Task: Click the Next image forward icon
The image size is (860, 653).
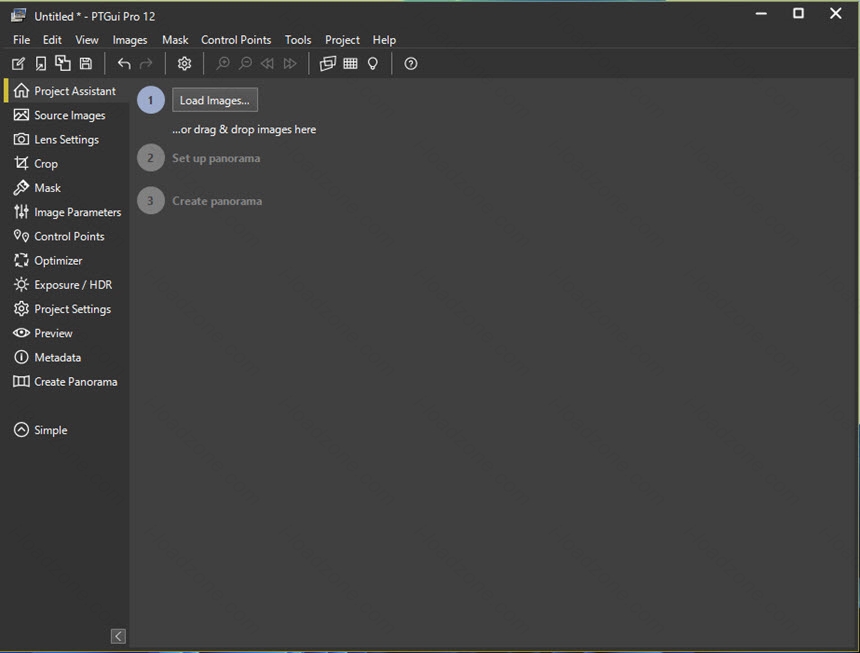Action: (290, 64)
